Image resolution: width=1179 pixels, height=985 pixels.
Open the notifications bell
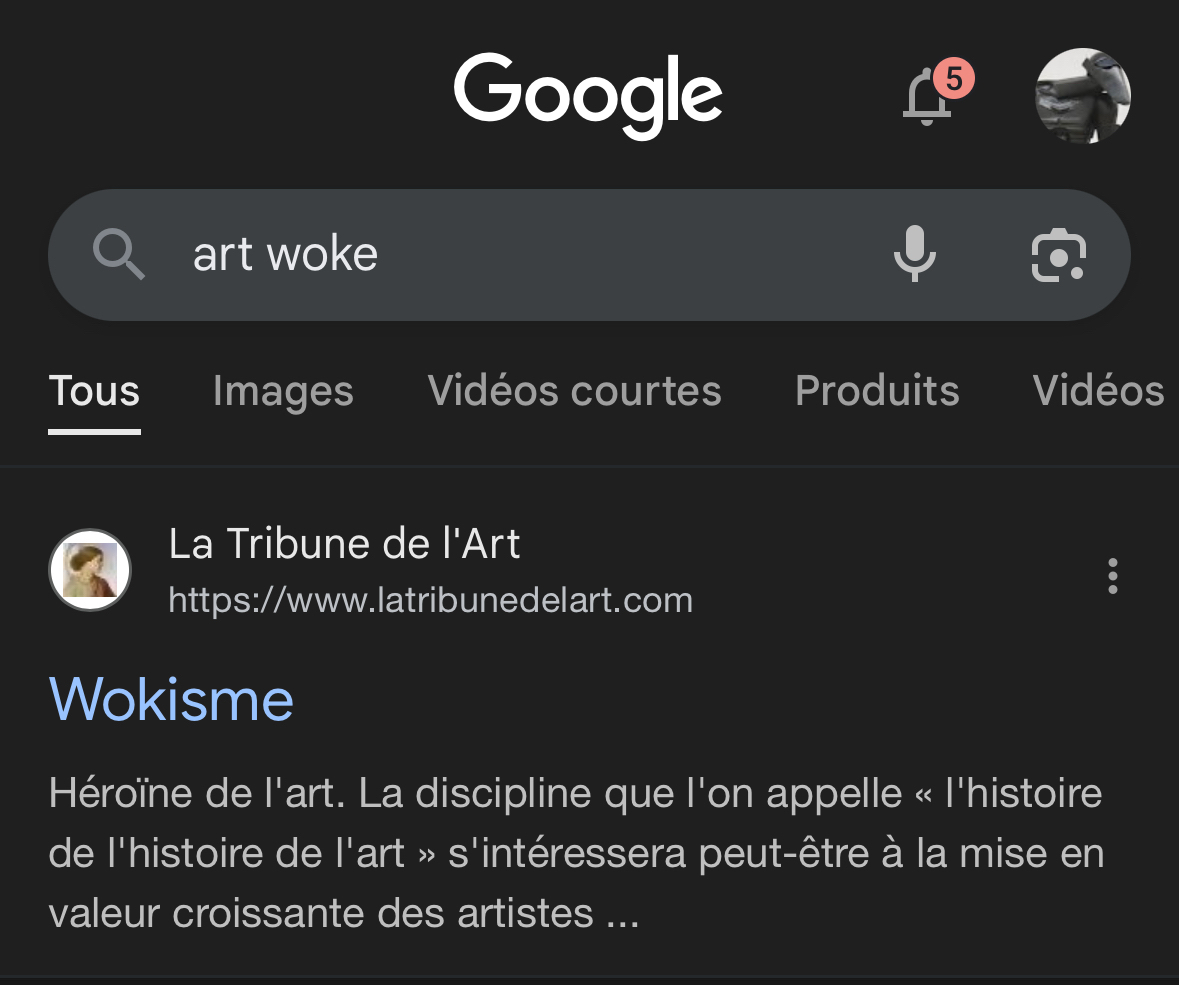926,100
